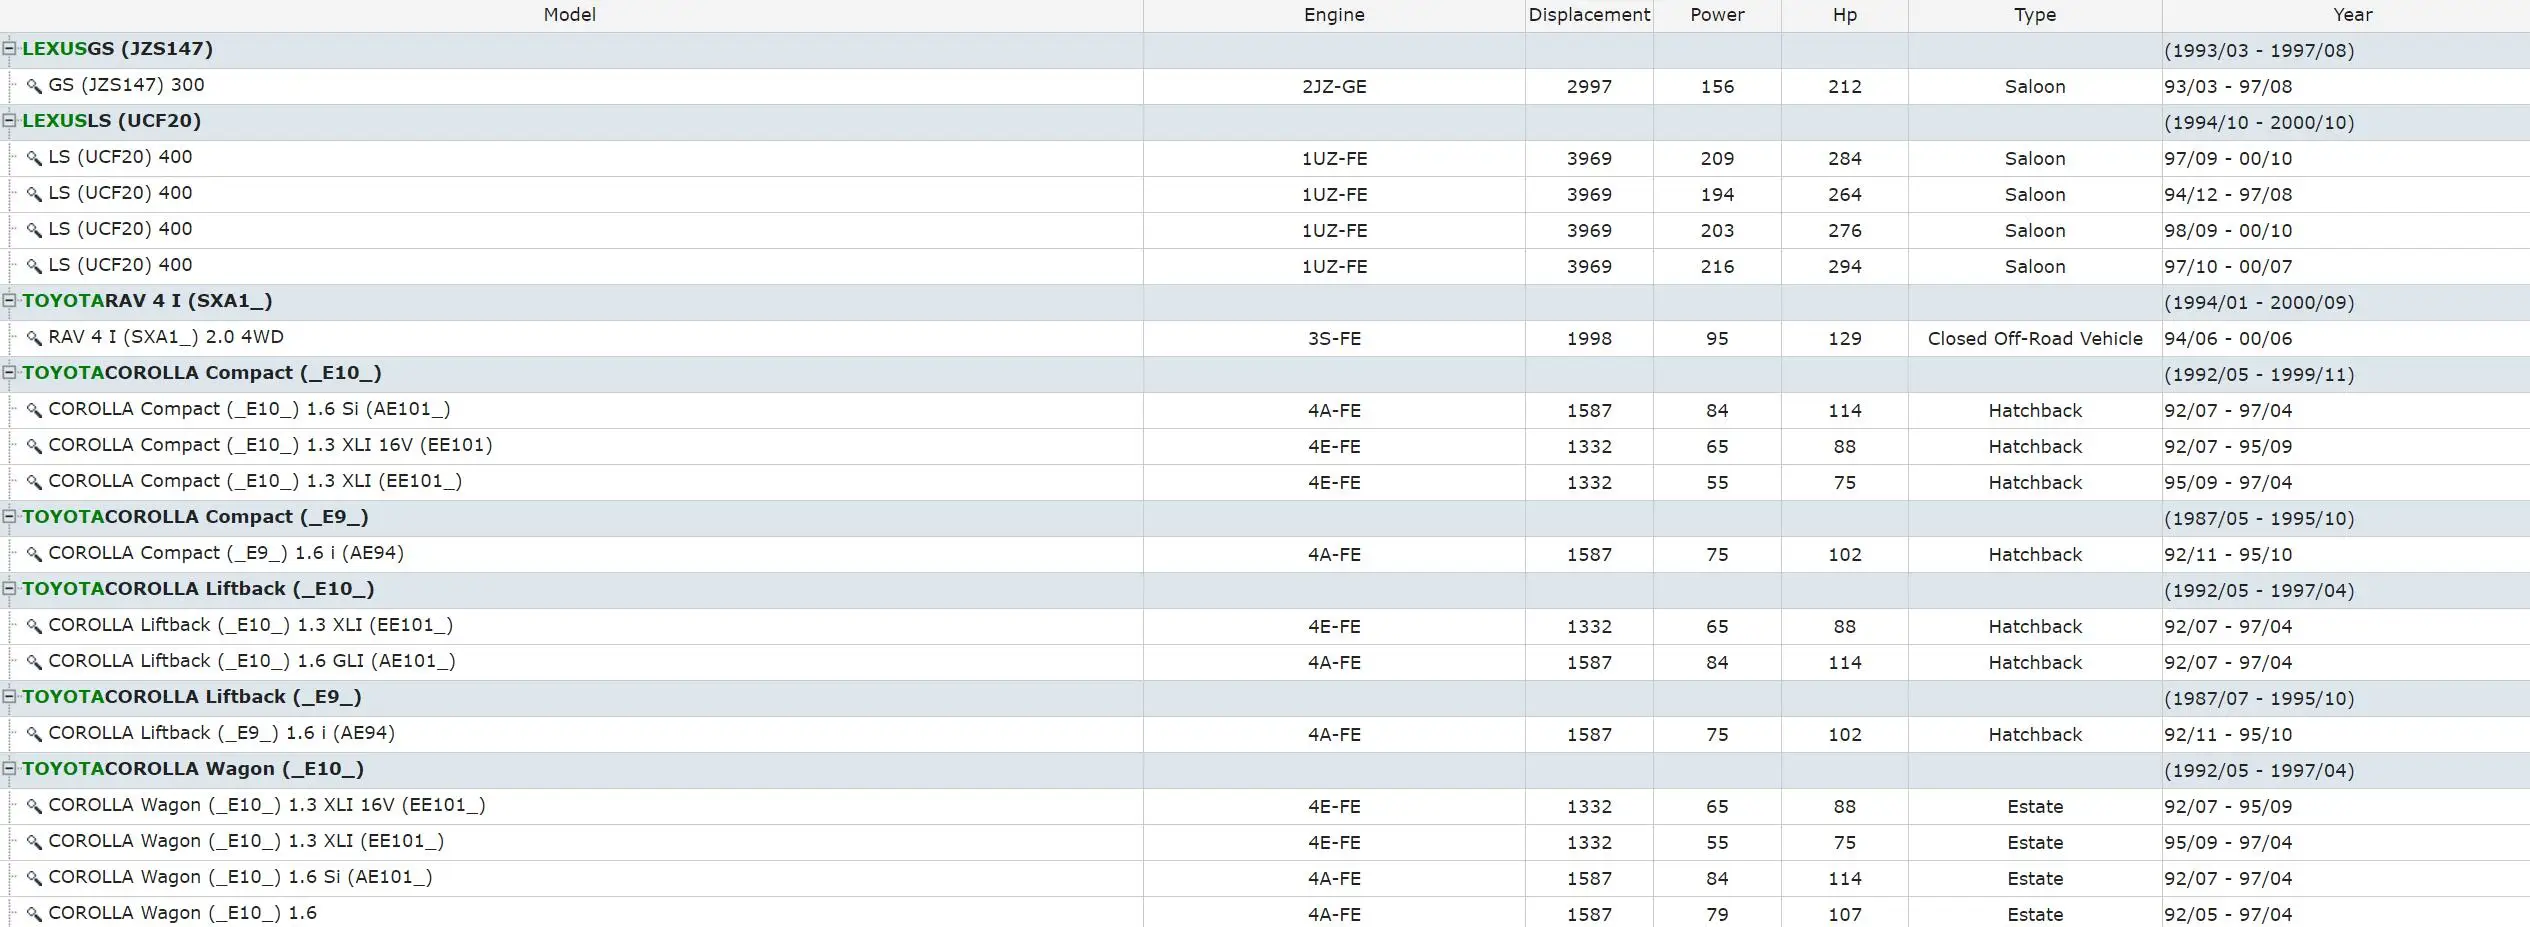The width and height of the screenshot is (2530, 927).
Task: Collapse TOYOTA COROLLA Liftback (_E9_) group
Action: [10, 696]
